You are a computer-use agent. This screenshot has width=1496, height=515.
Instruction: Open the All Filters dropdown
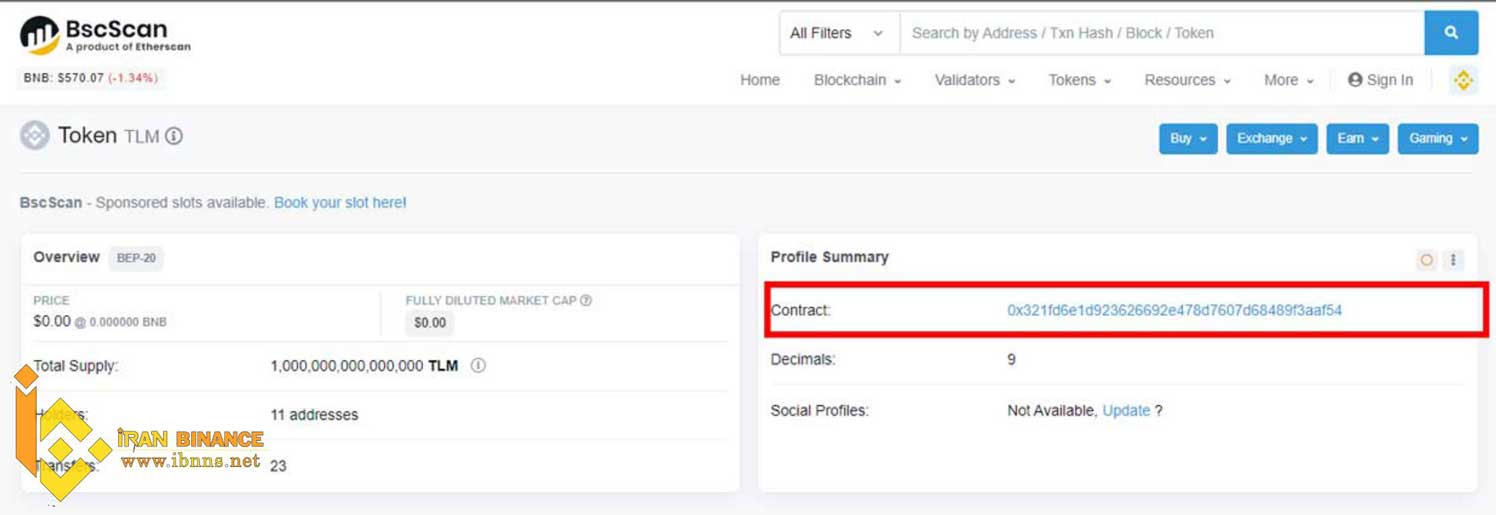point(839,33)
